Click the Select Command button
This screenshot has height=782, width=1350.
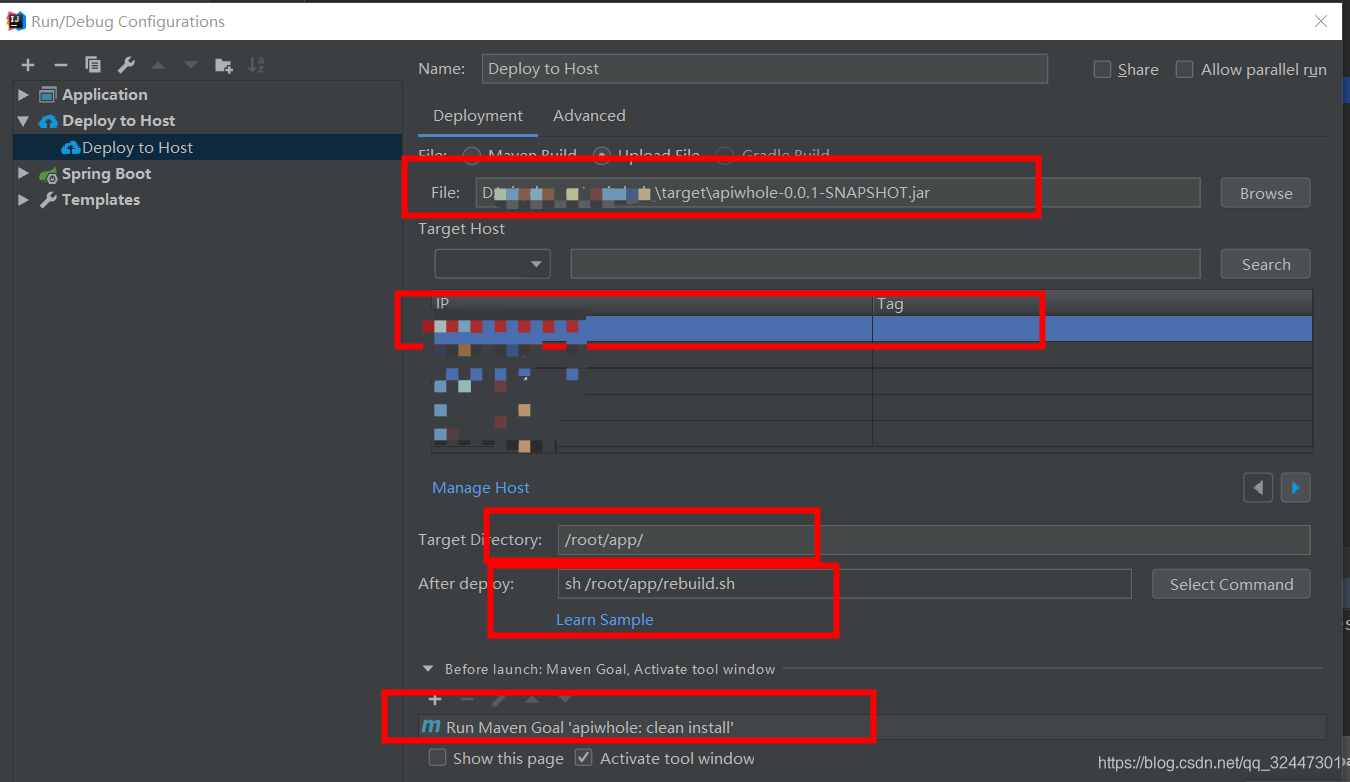pos(1232,584)
